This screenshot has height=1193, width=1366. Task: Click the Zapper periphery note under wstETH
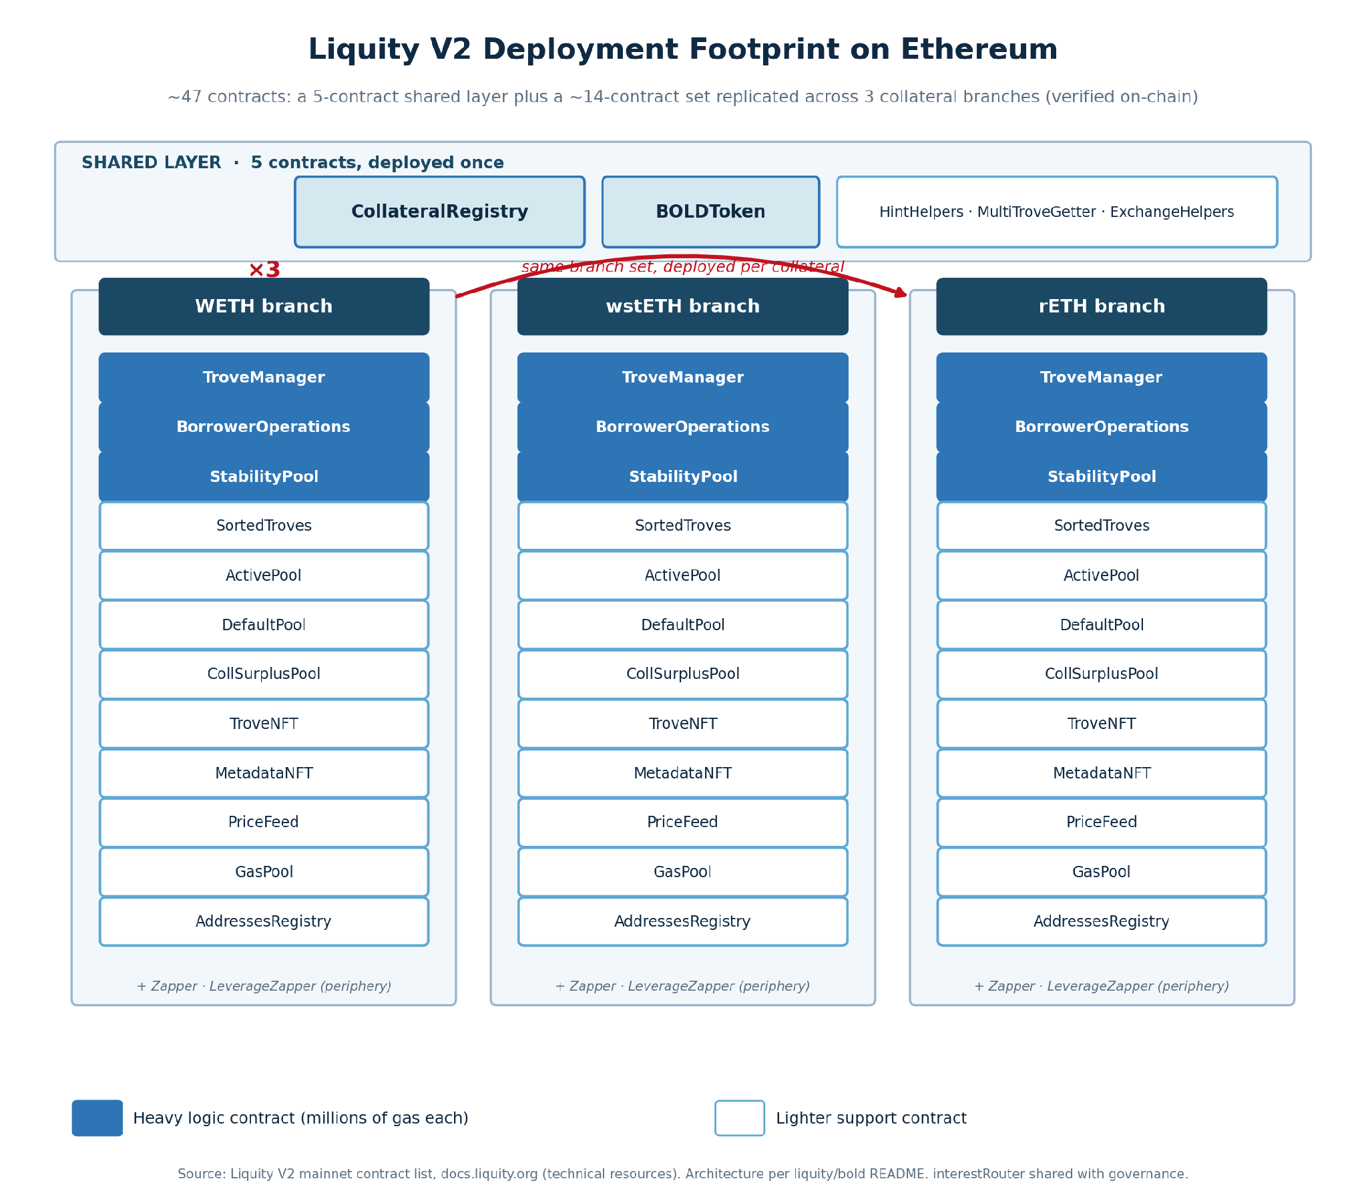pos(683,986)
